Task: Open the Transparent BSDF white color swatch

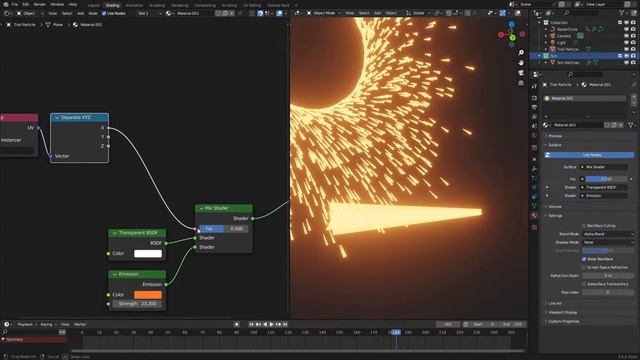Action: click(x=148, y=253)
